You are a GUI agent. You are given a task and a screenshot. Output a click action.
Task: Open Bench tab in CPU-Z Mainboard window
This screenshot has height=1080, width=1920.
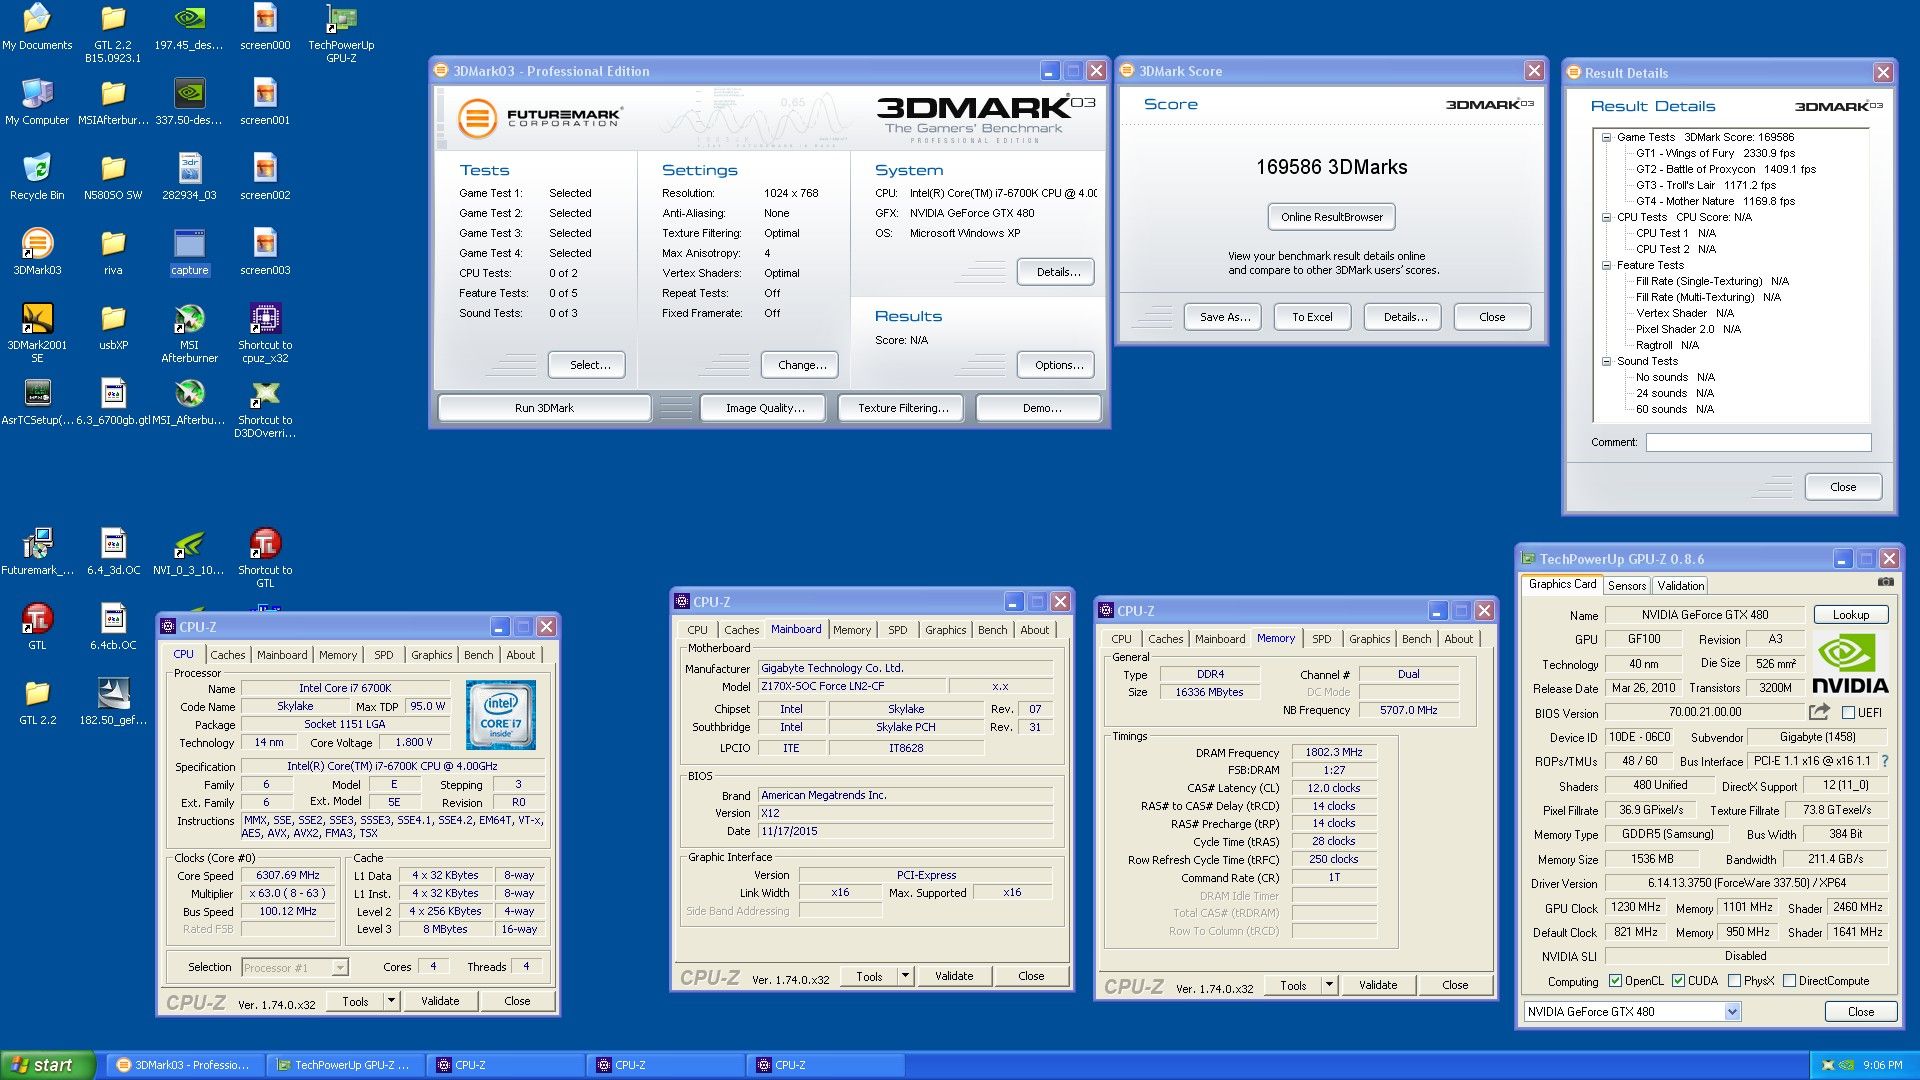992,630
